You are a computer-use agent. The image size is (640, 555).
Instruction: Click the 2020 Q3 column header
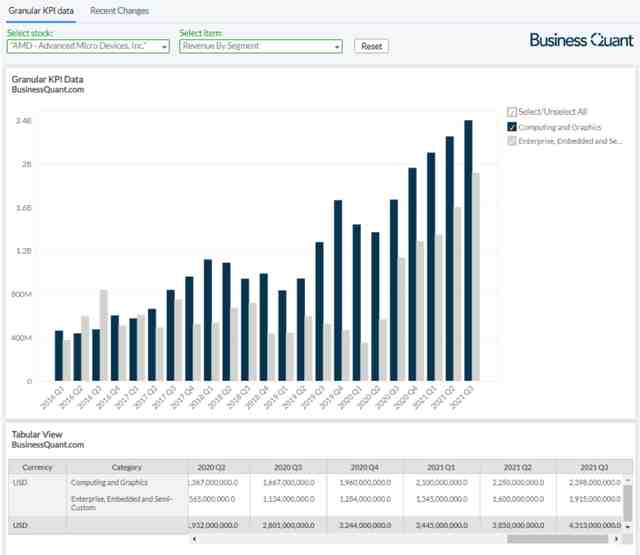(288, 467)
